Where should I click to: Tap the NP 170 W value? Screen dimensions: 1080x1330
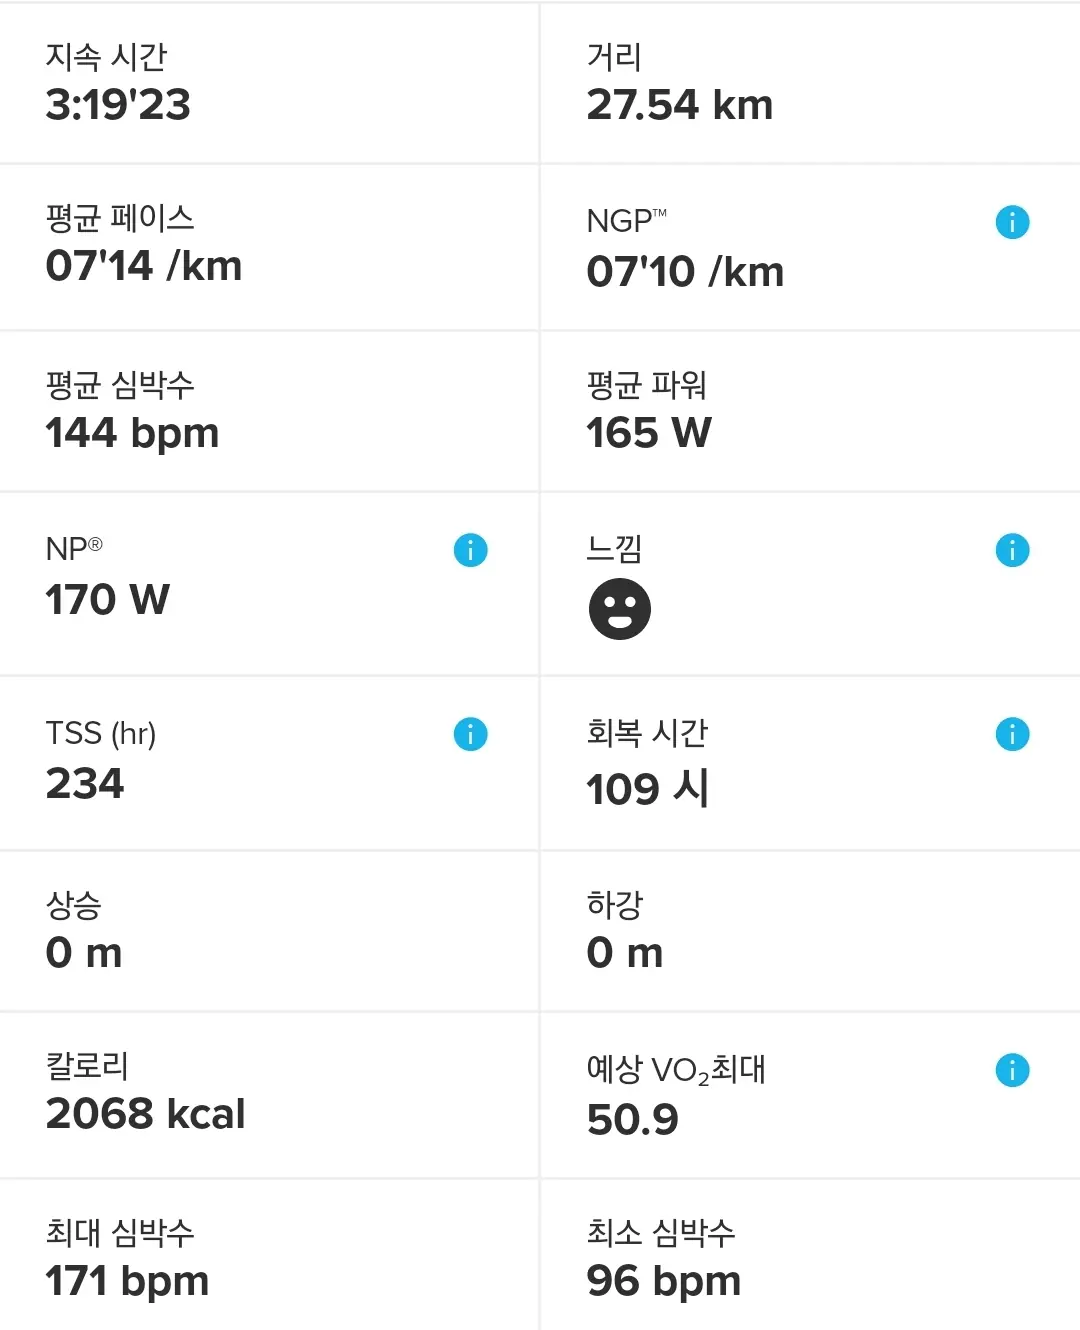point(108,600)
